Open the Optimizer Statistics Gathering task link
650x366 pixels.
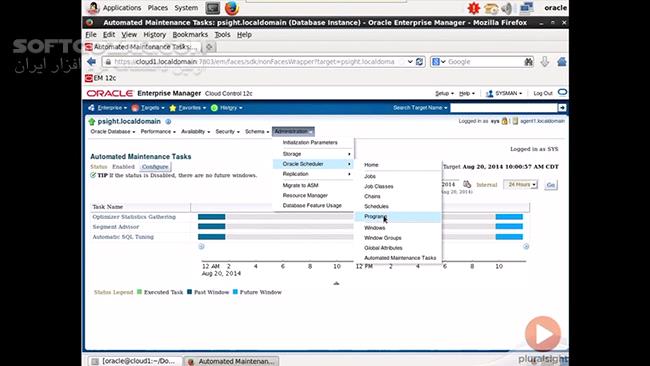134,217
